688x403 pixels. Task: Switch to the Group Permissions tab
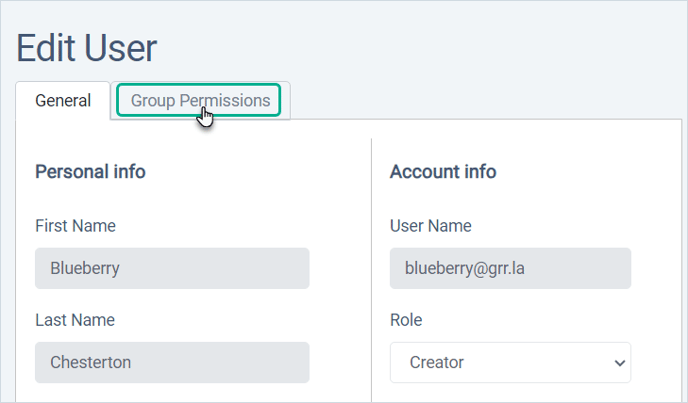[x=200, y=101]
